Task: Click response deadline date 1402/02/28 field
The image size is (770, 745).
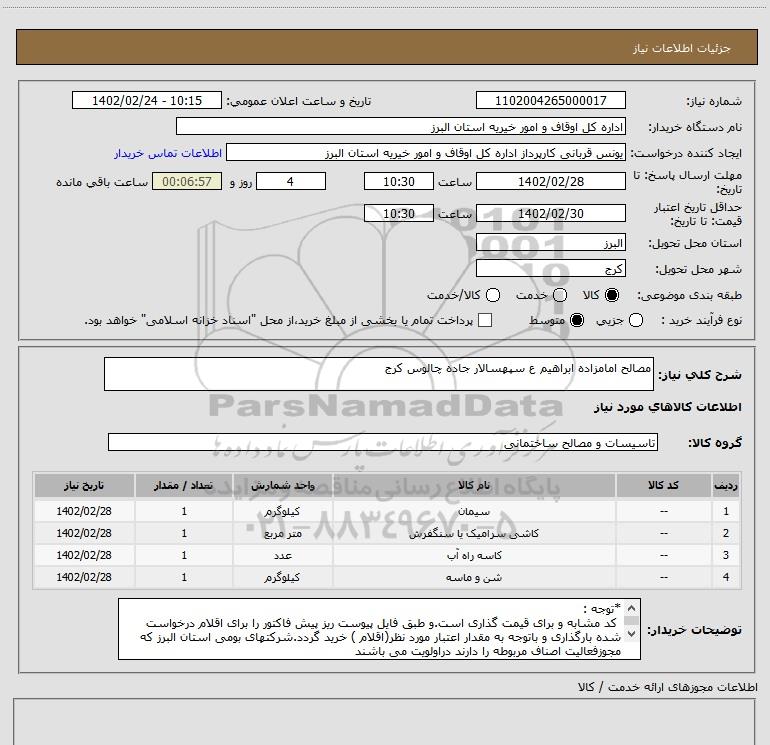Action: (x=550, y=181)
